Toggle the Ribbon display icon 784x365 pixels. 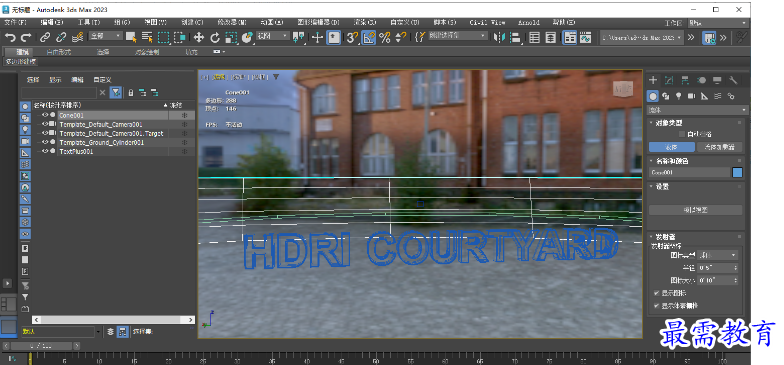pos(570,37)
